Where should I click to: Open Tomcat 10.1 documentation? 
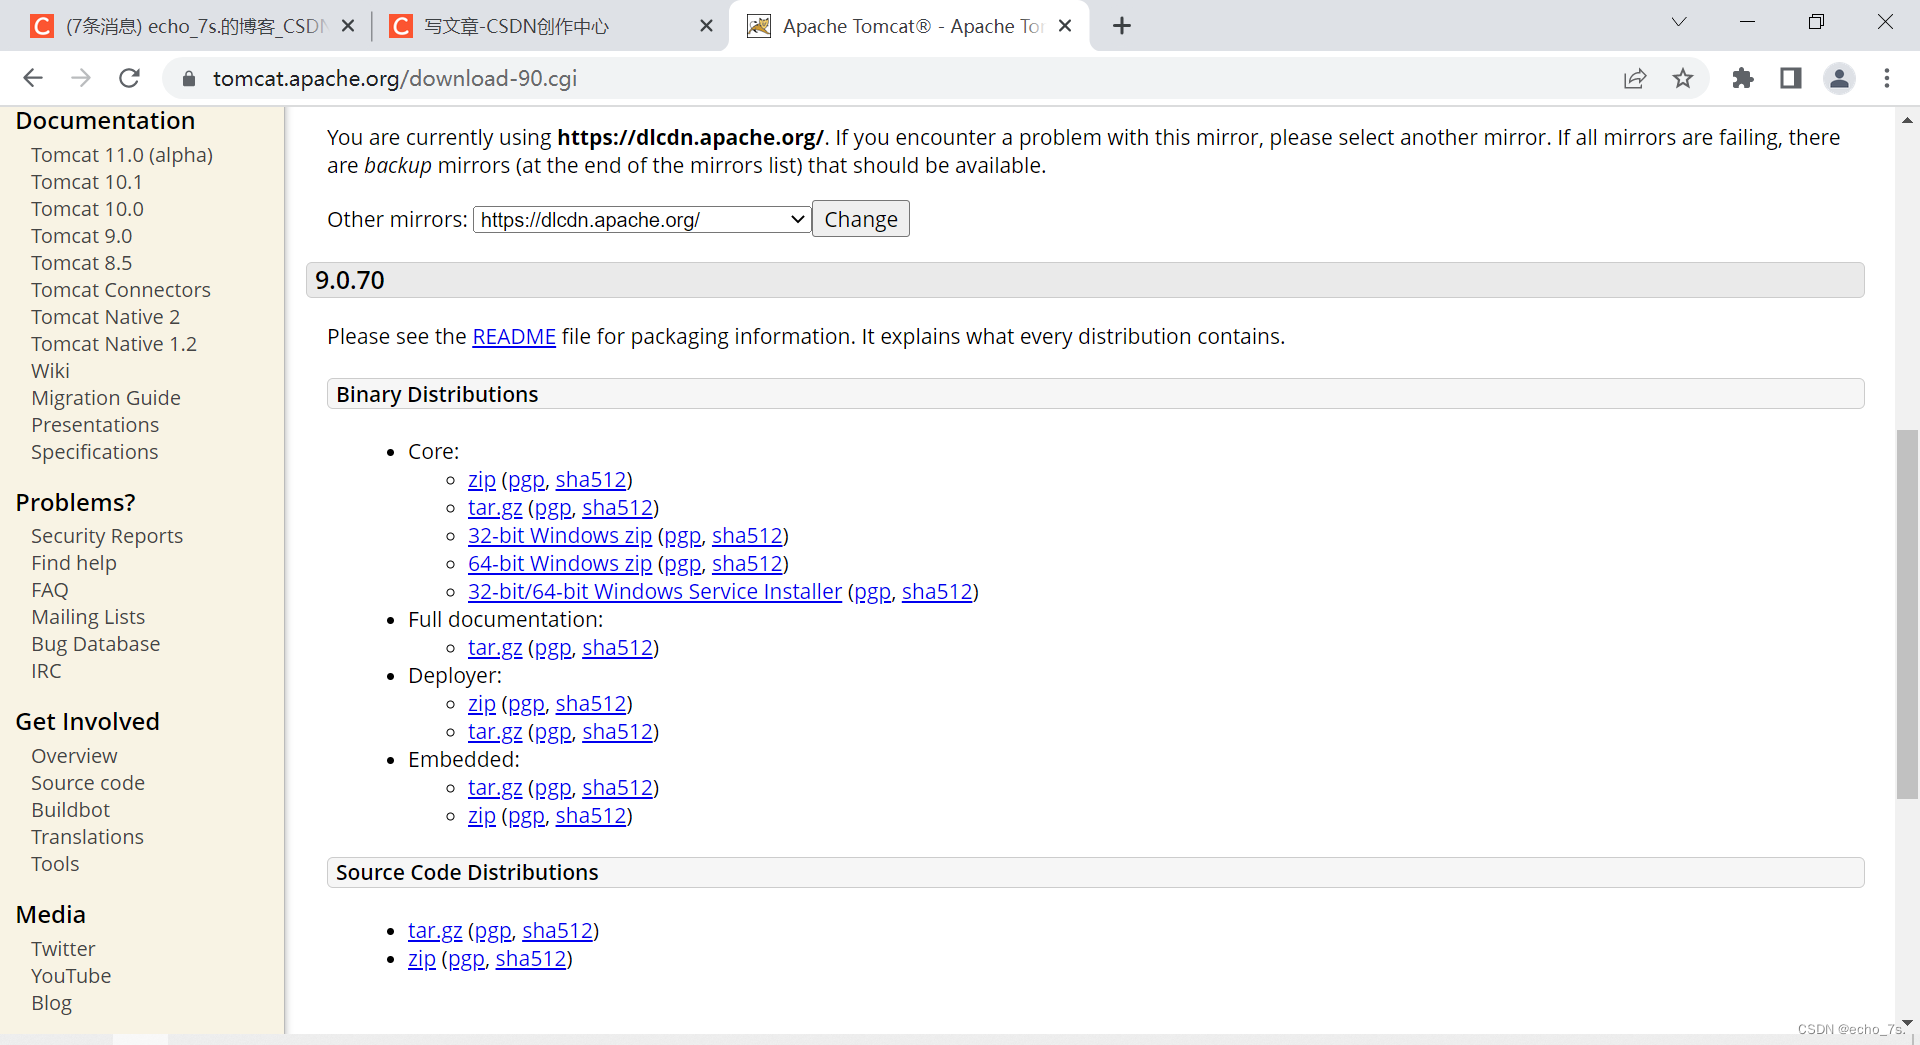click(x=87, y=182)
